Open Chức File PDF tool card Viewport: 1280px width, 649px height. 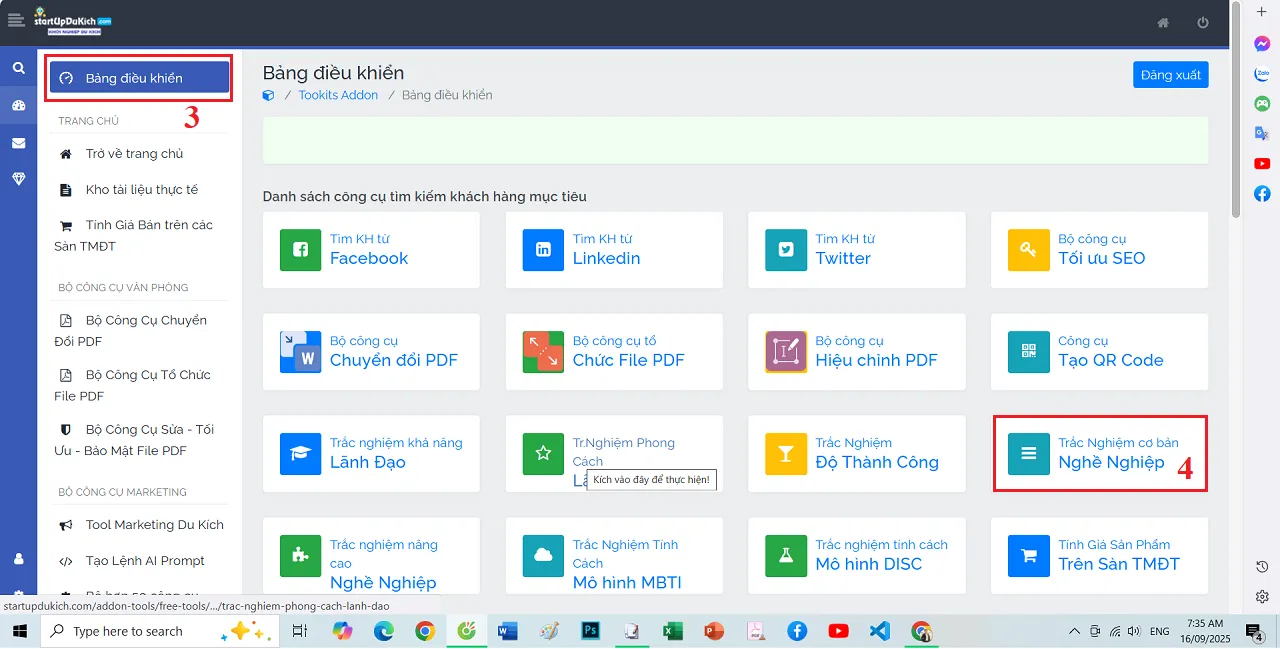click(x=614, y=352)
